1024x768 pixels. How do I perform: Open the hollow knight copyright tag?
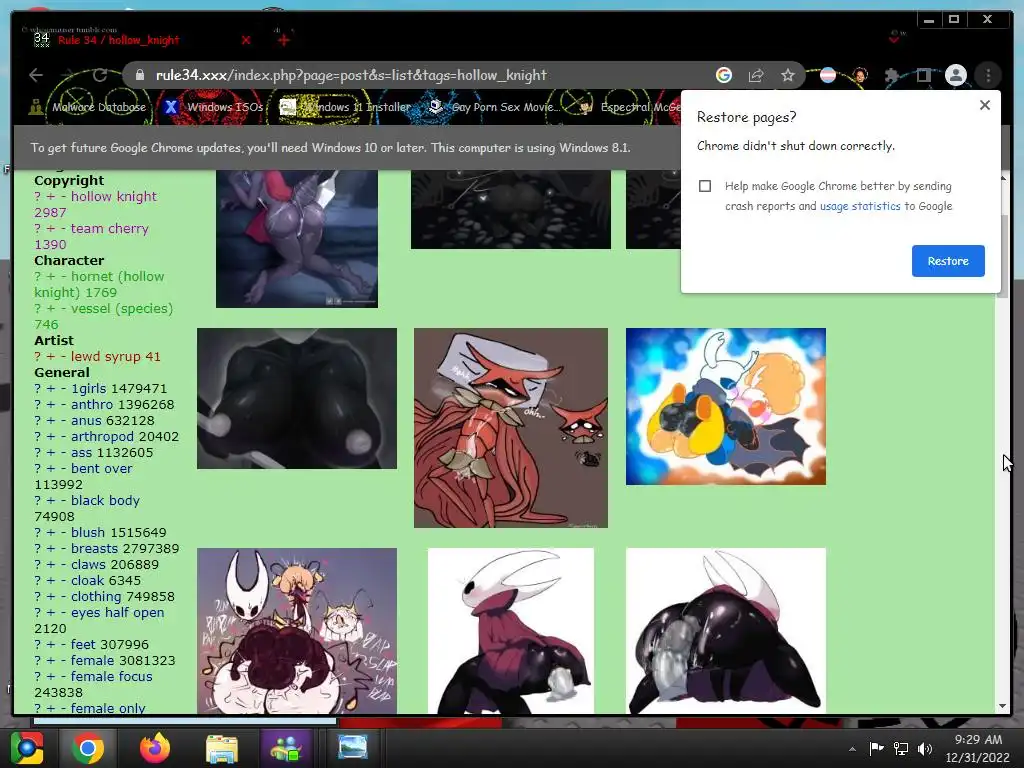pos(114,197)
